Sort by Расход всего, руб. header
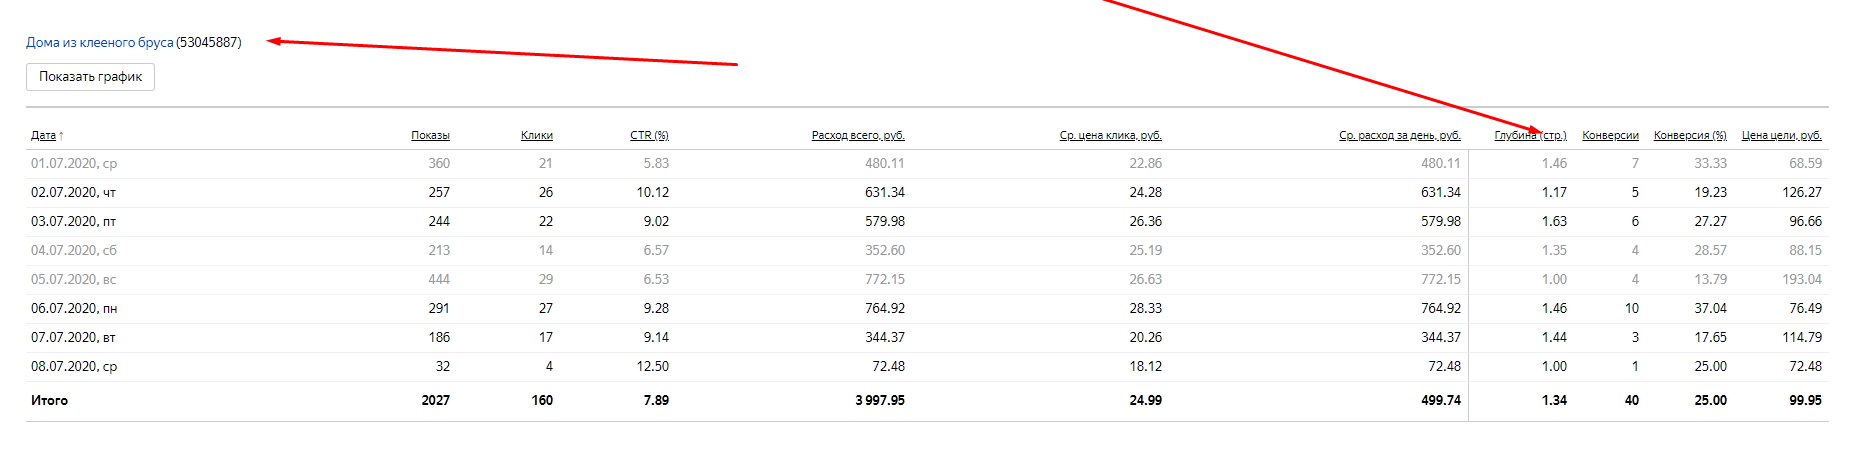Image resolution: width=1860 pixels, height=461 pixels. pos(858,135)
